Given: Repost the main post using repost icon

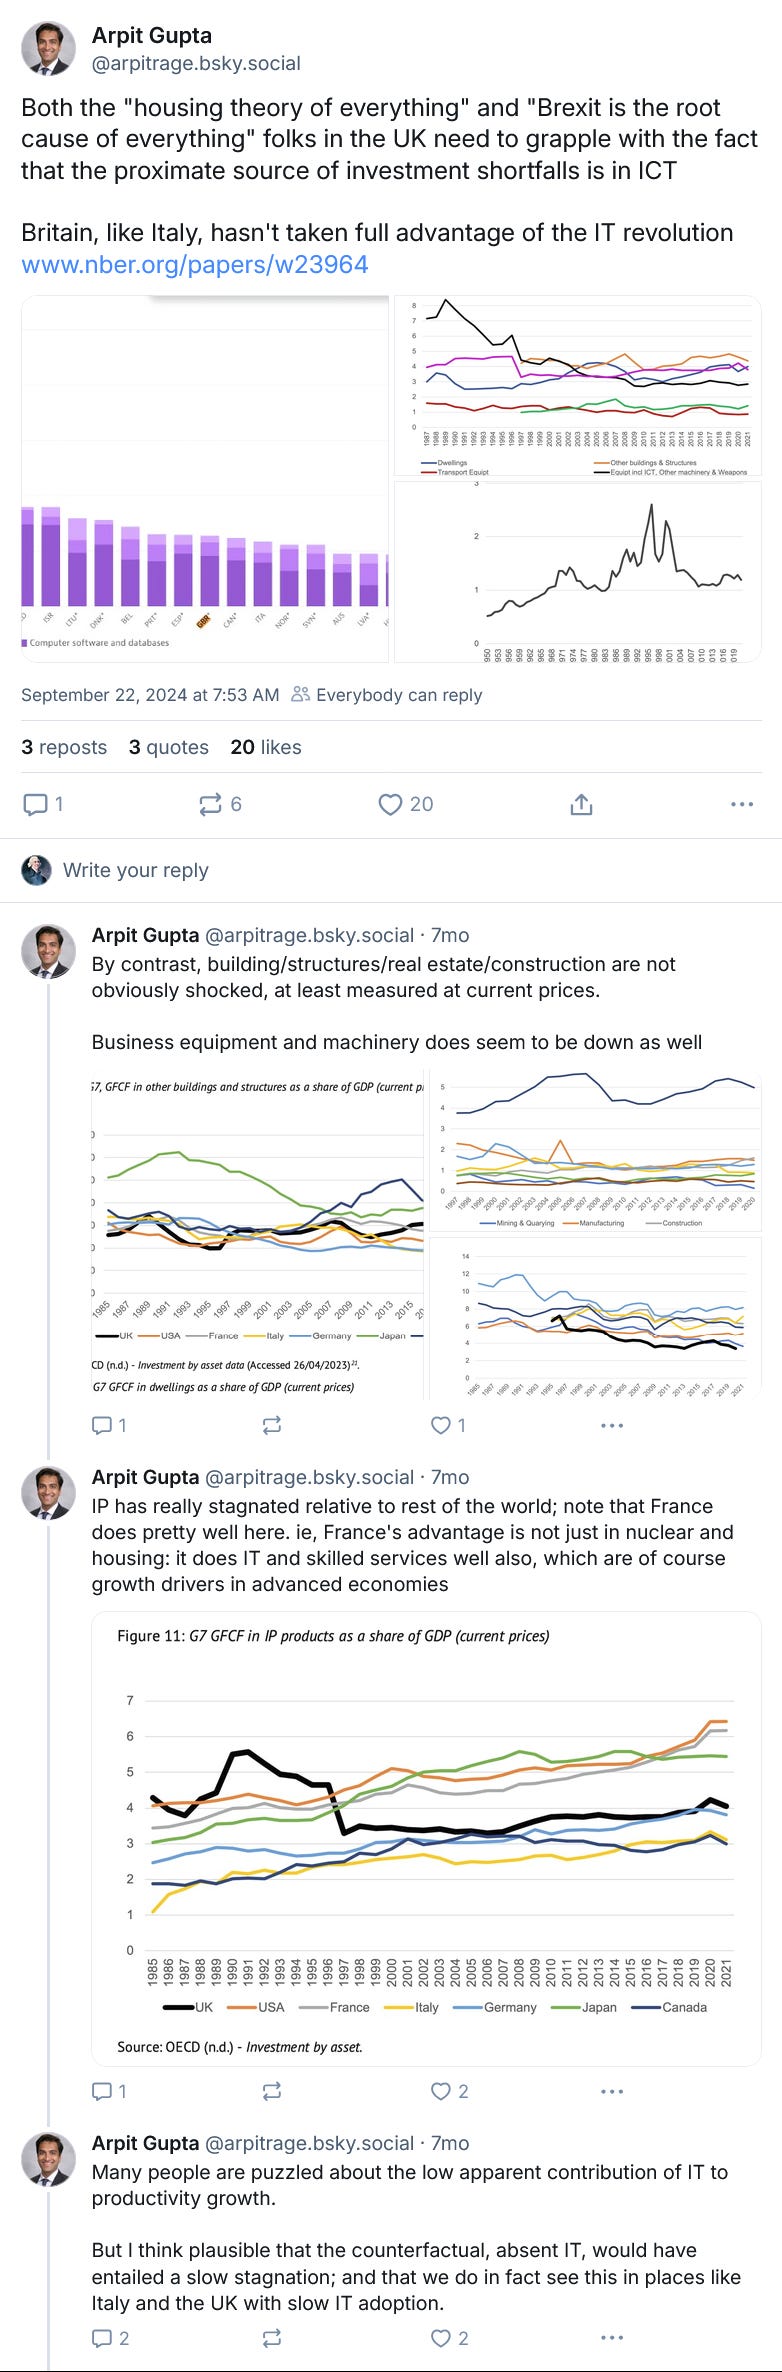Looking at the screenshot, I should click(210, 804).
